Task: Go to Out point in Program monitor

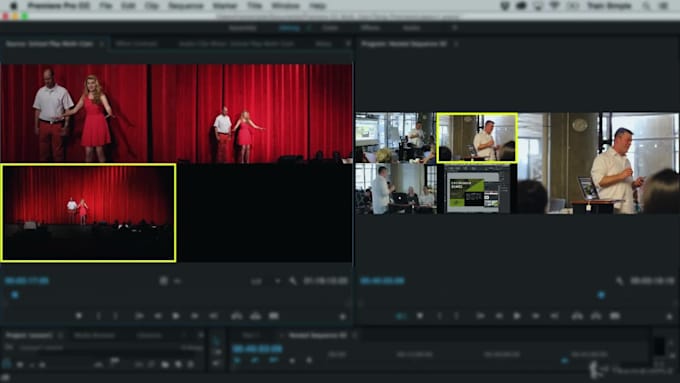Action: (555, 316)
